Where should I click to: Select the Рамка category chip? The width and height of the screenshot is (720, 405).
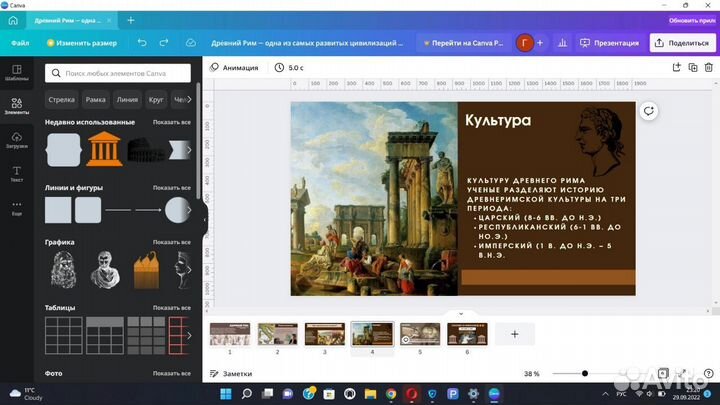coord(95,99)
